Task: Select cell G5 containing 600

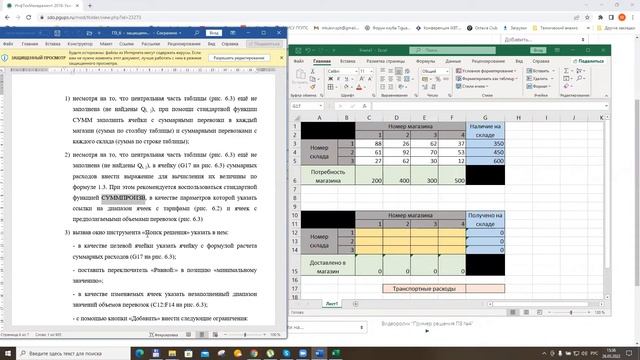Action: 485,161
